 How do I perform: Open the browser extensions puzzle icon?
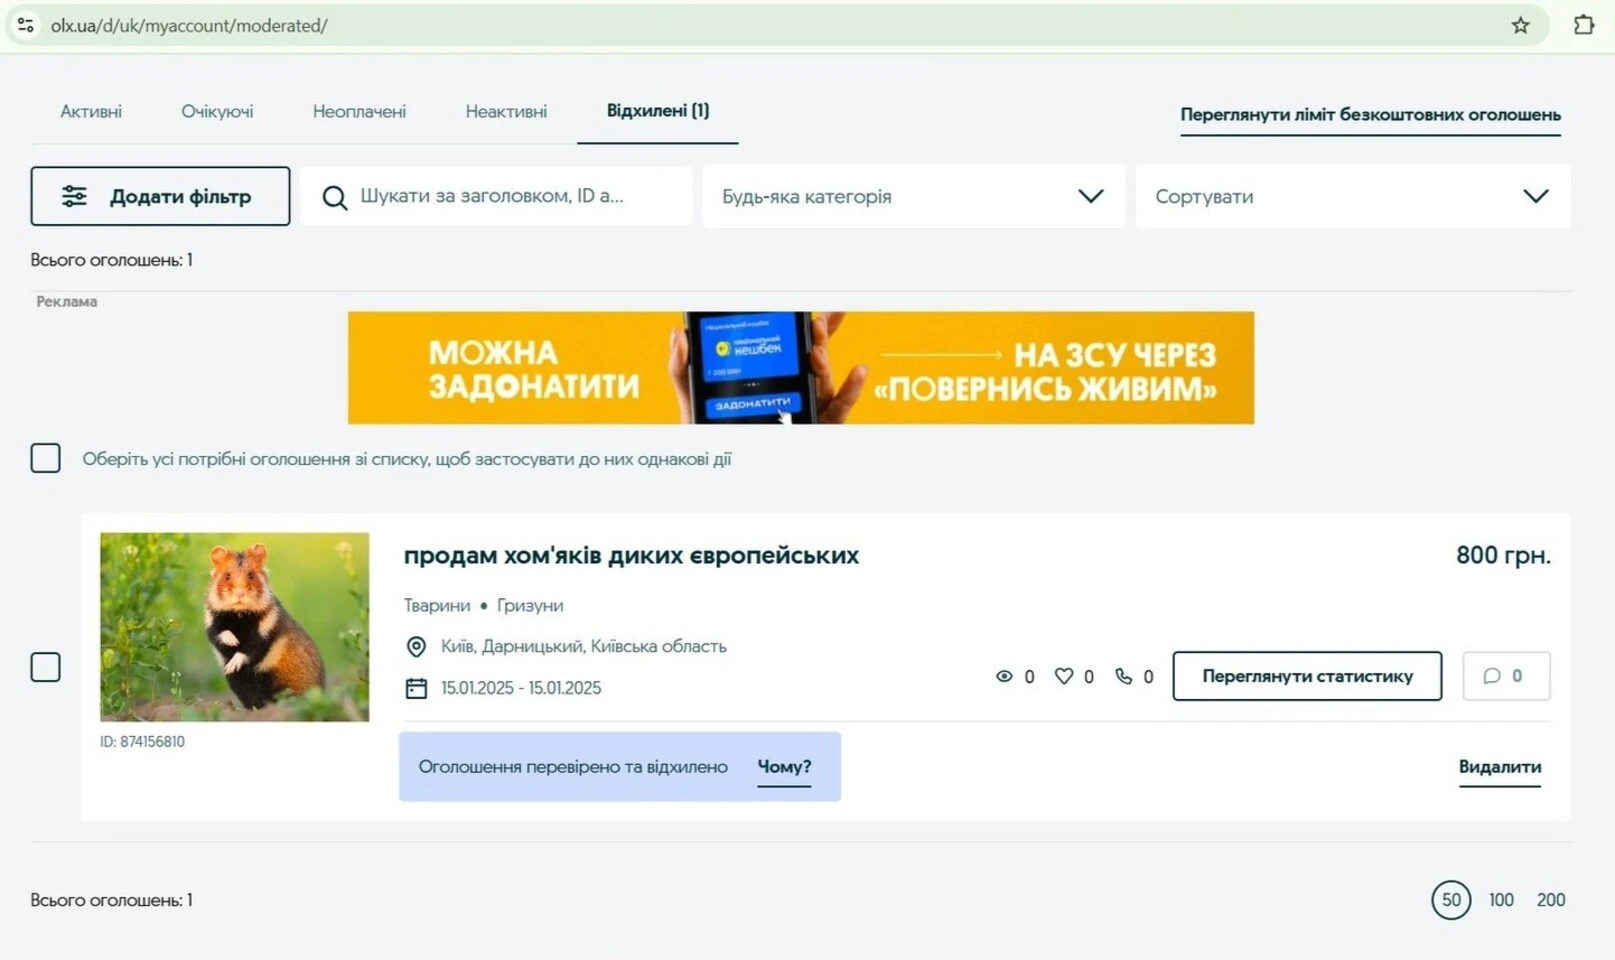1584,25
